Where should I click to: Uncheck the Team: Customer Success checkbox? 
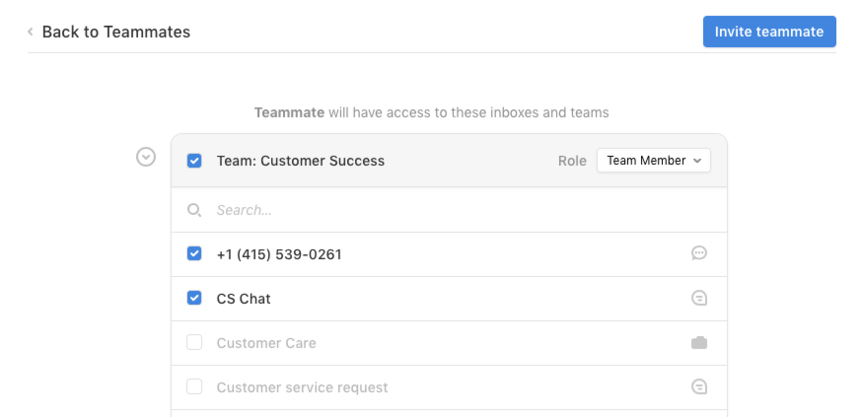pyautogui.click(x=194, y=161)
